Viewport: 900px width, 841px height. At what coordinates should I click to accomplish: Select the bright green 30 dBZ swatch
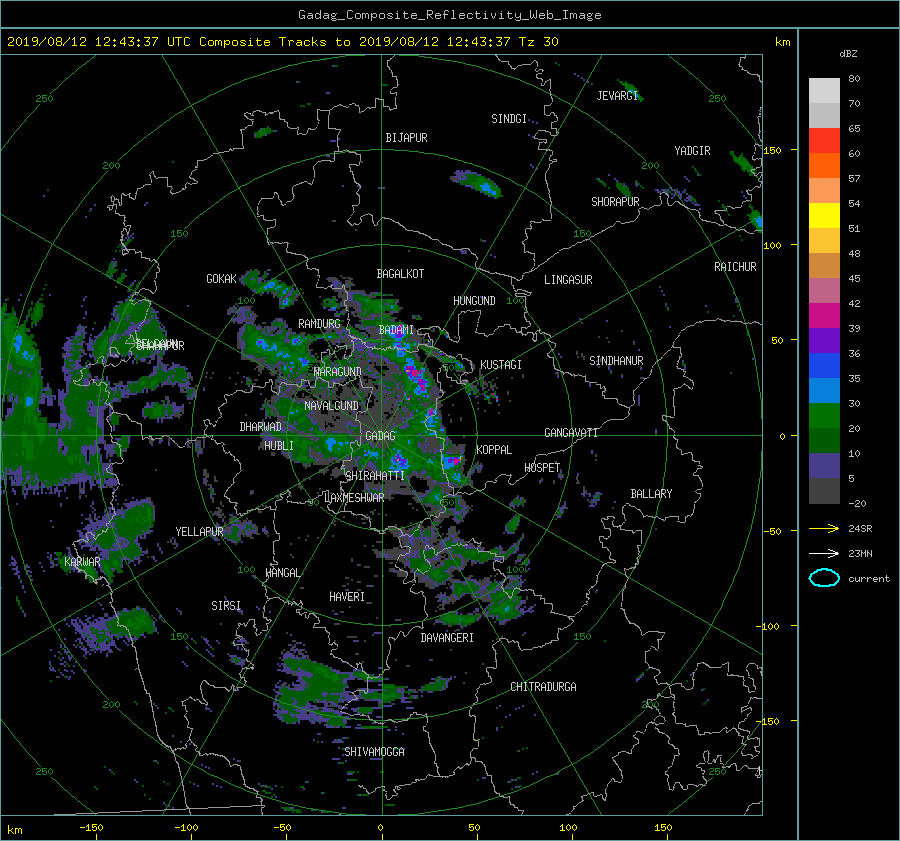(x=824, y=415)
